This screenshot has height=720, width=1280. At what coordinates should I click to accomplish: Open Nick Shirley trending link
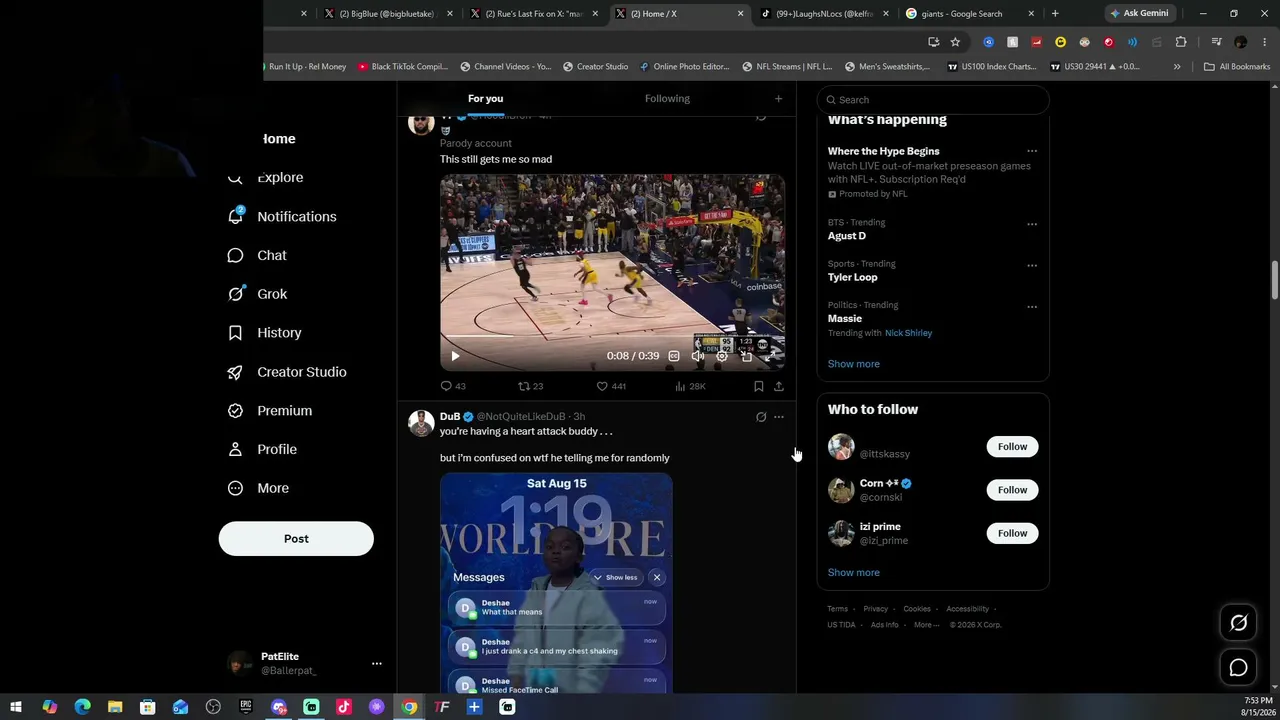[908, 333]
